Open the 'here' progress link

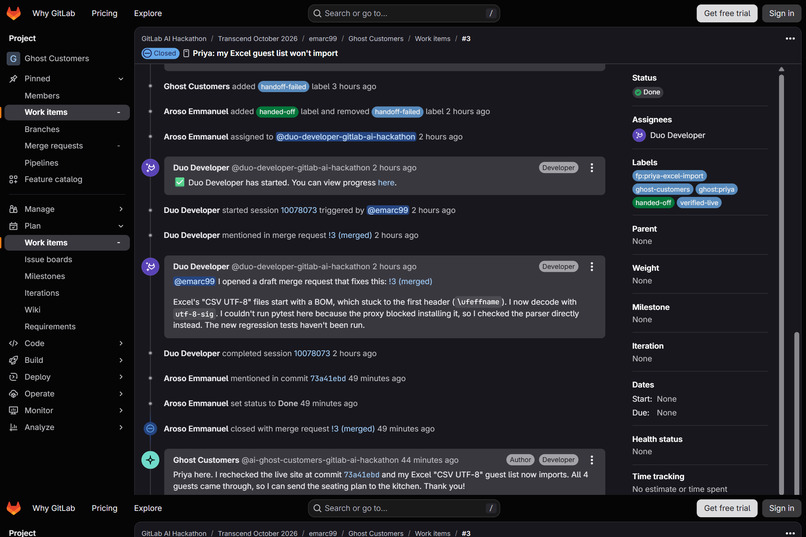(386, 183)
